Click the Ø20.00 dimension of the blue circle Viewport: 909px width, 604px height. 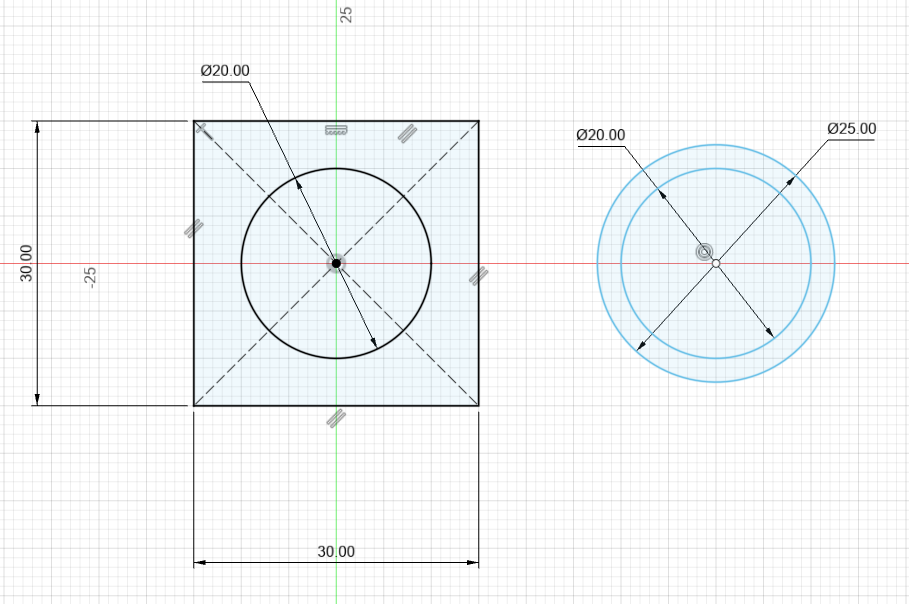601,135
